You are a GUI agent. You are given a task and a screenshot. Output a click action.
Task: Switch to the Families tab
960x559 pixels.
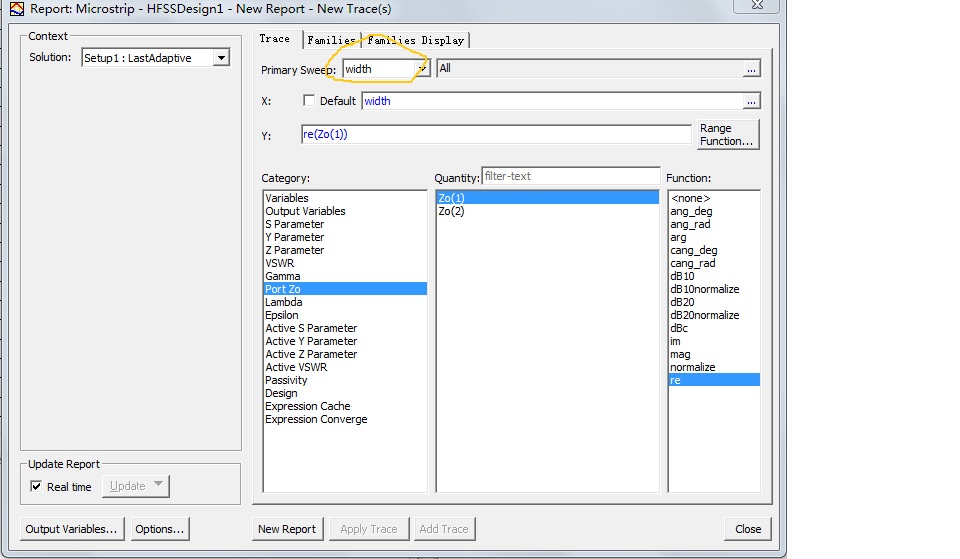[332, 40]
